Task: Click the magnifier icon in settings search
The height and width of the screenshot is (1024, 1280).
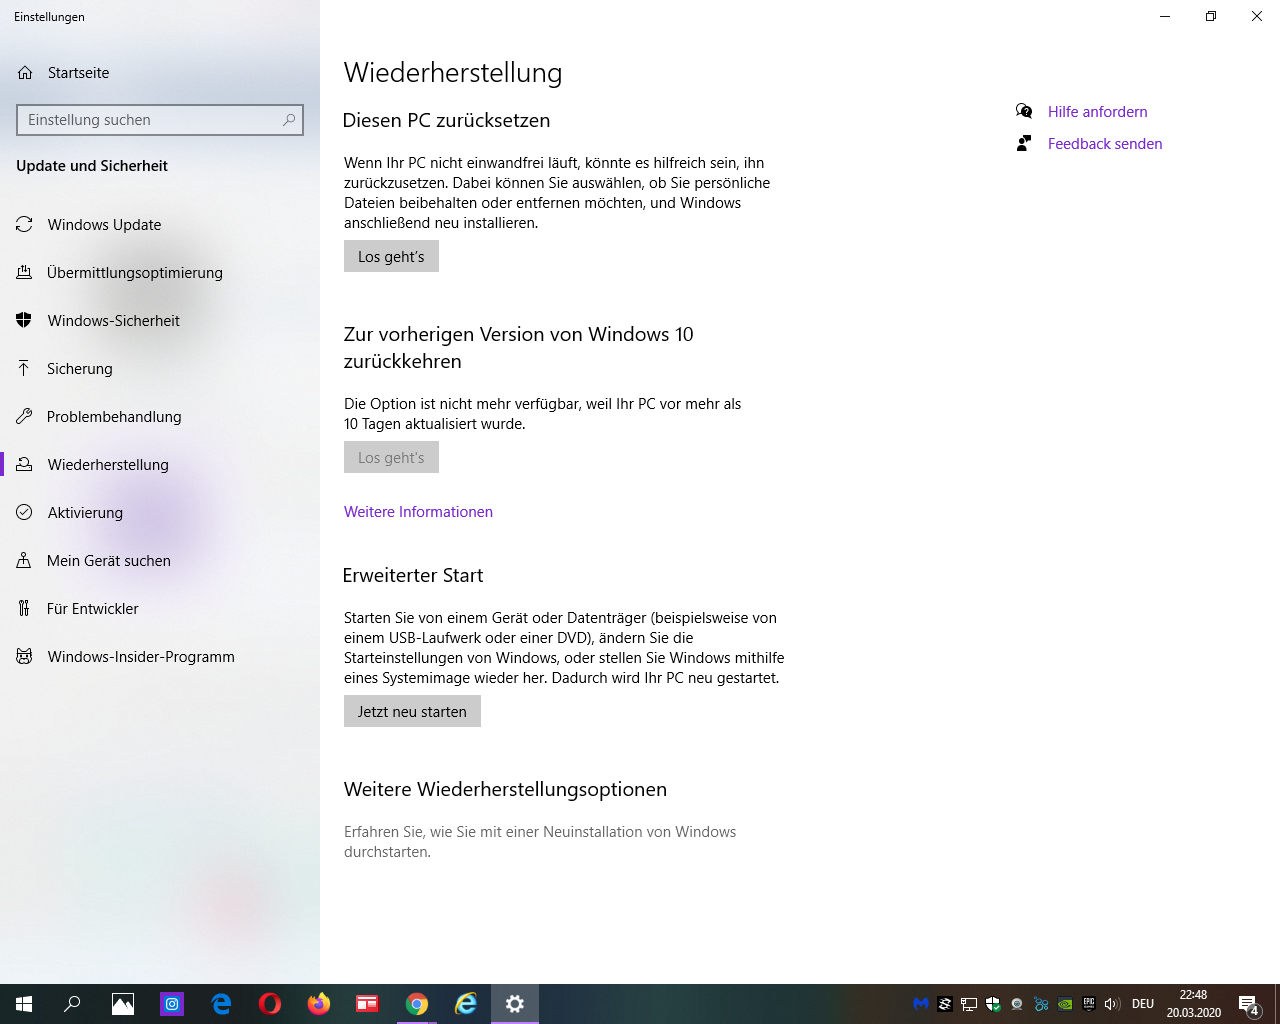Action: click(289, 120)
